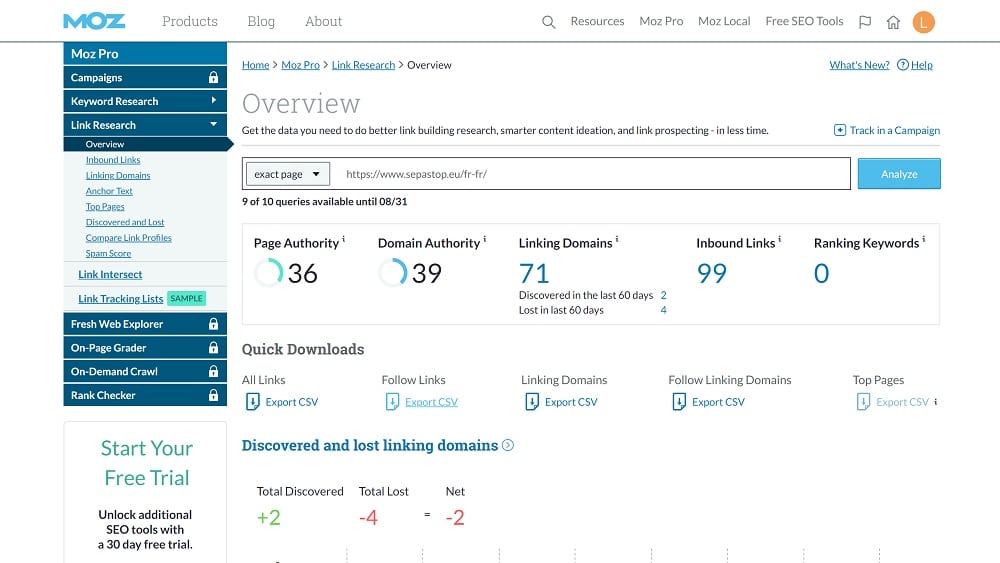Click the Linking Domains count 71
Screen dimensions: 1000x563
534,273
